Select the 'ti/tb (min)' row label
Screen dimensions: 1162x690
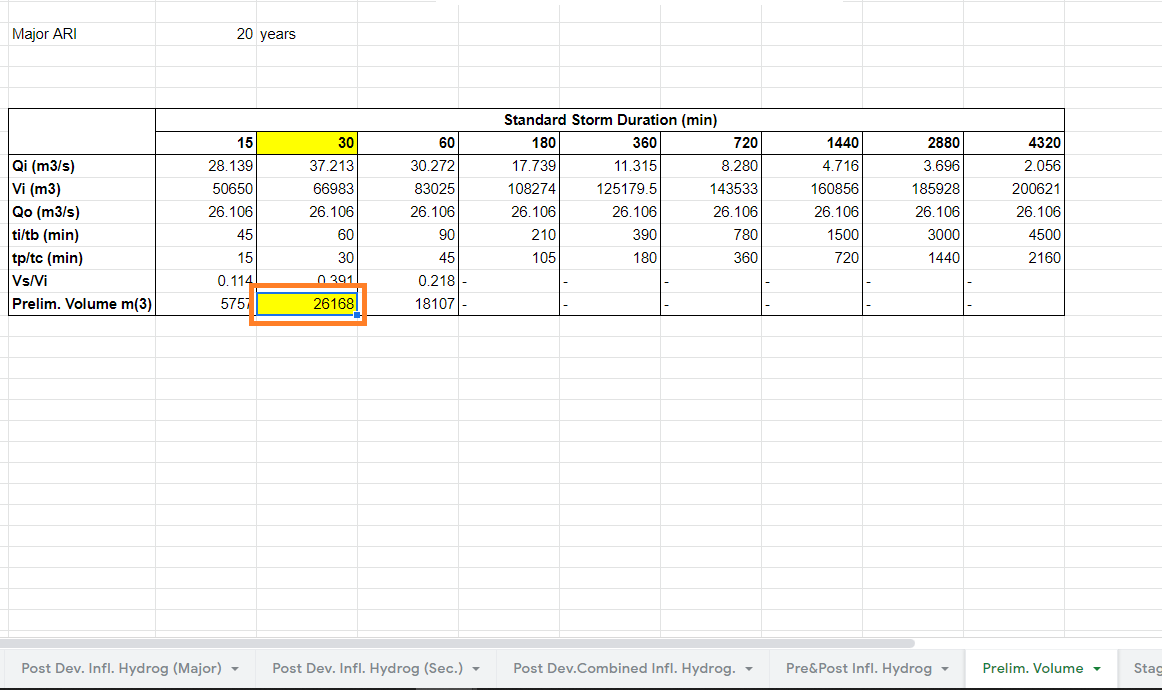coord(82,235)
